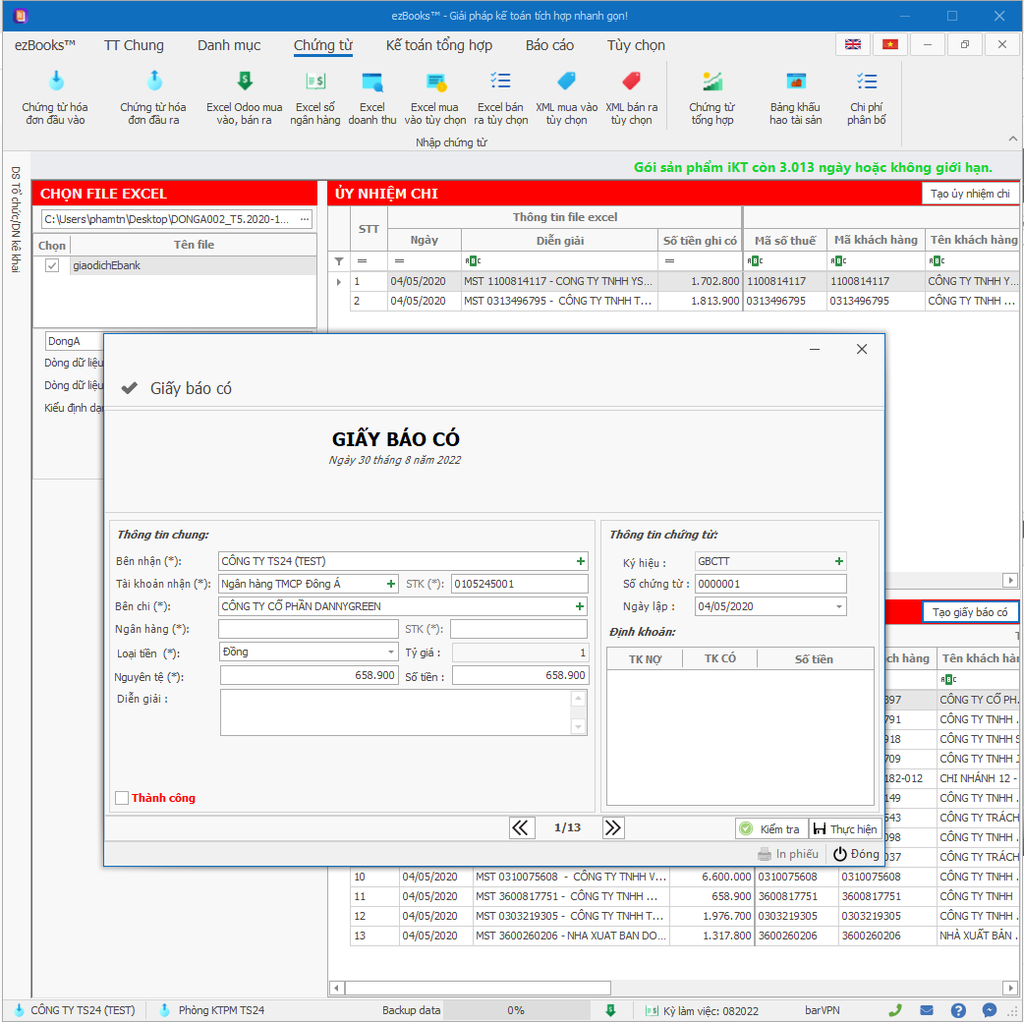The width and height of the screenshot is (1024, 1022).
Task: Expand the Loại tiền dropdown
Action: pyautogui.click(x=391, y=652)
